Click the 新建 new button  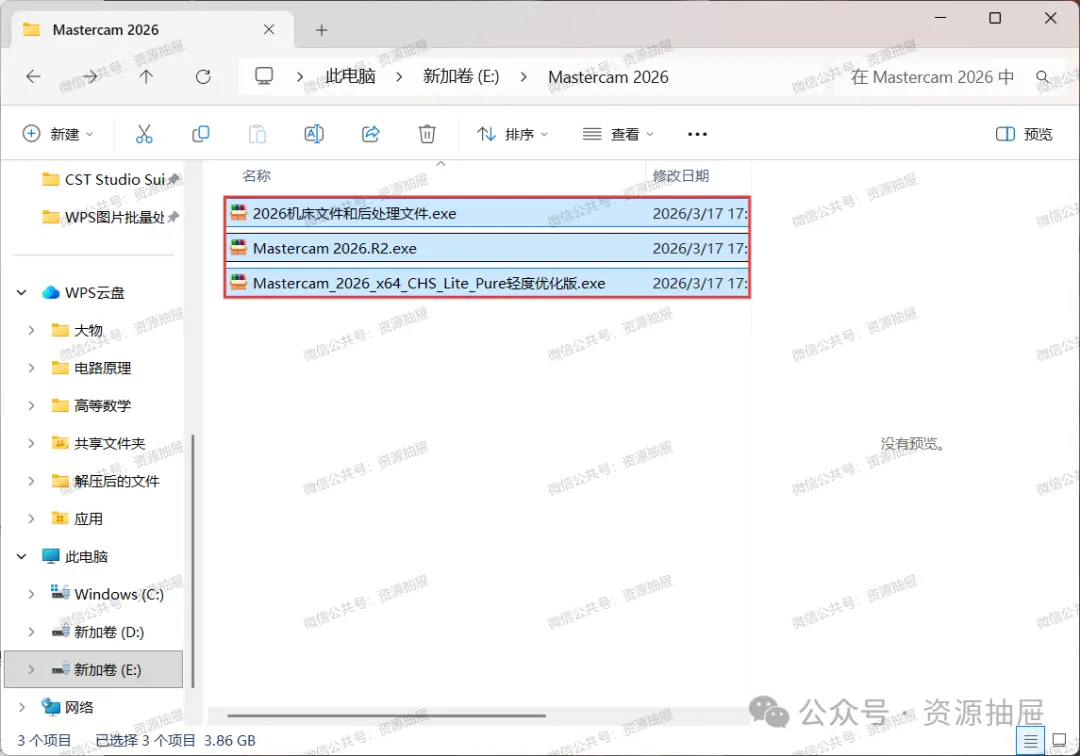tap(58, 134)
